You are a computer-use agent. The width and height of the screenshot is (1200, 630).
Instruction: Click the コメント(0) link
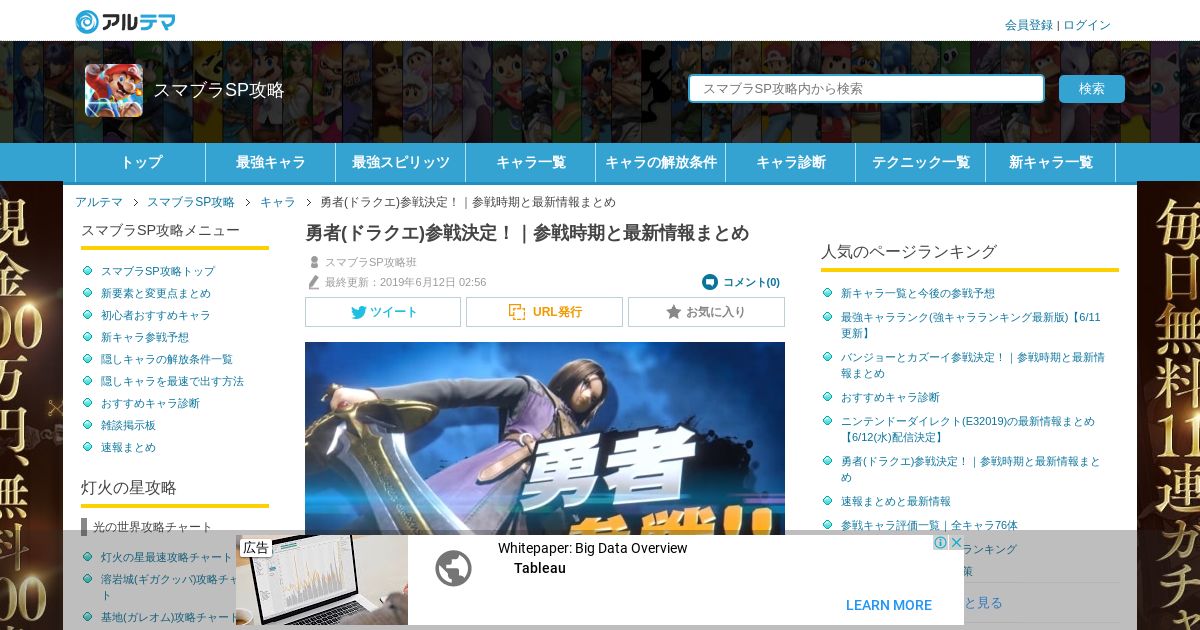click(751, 282)
